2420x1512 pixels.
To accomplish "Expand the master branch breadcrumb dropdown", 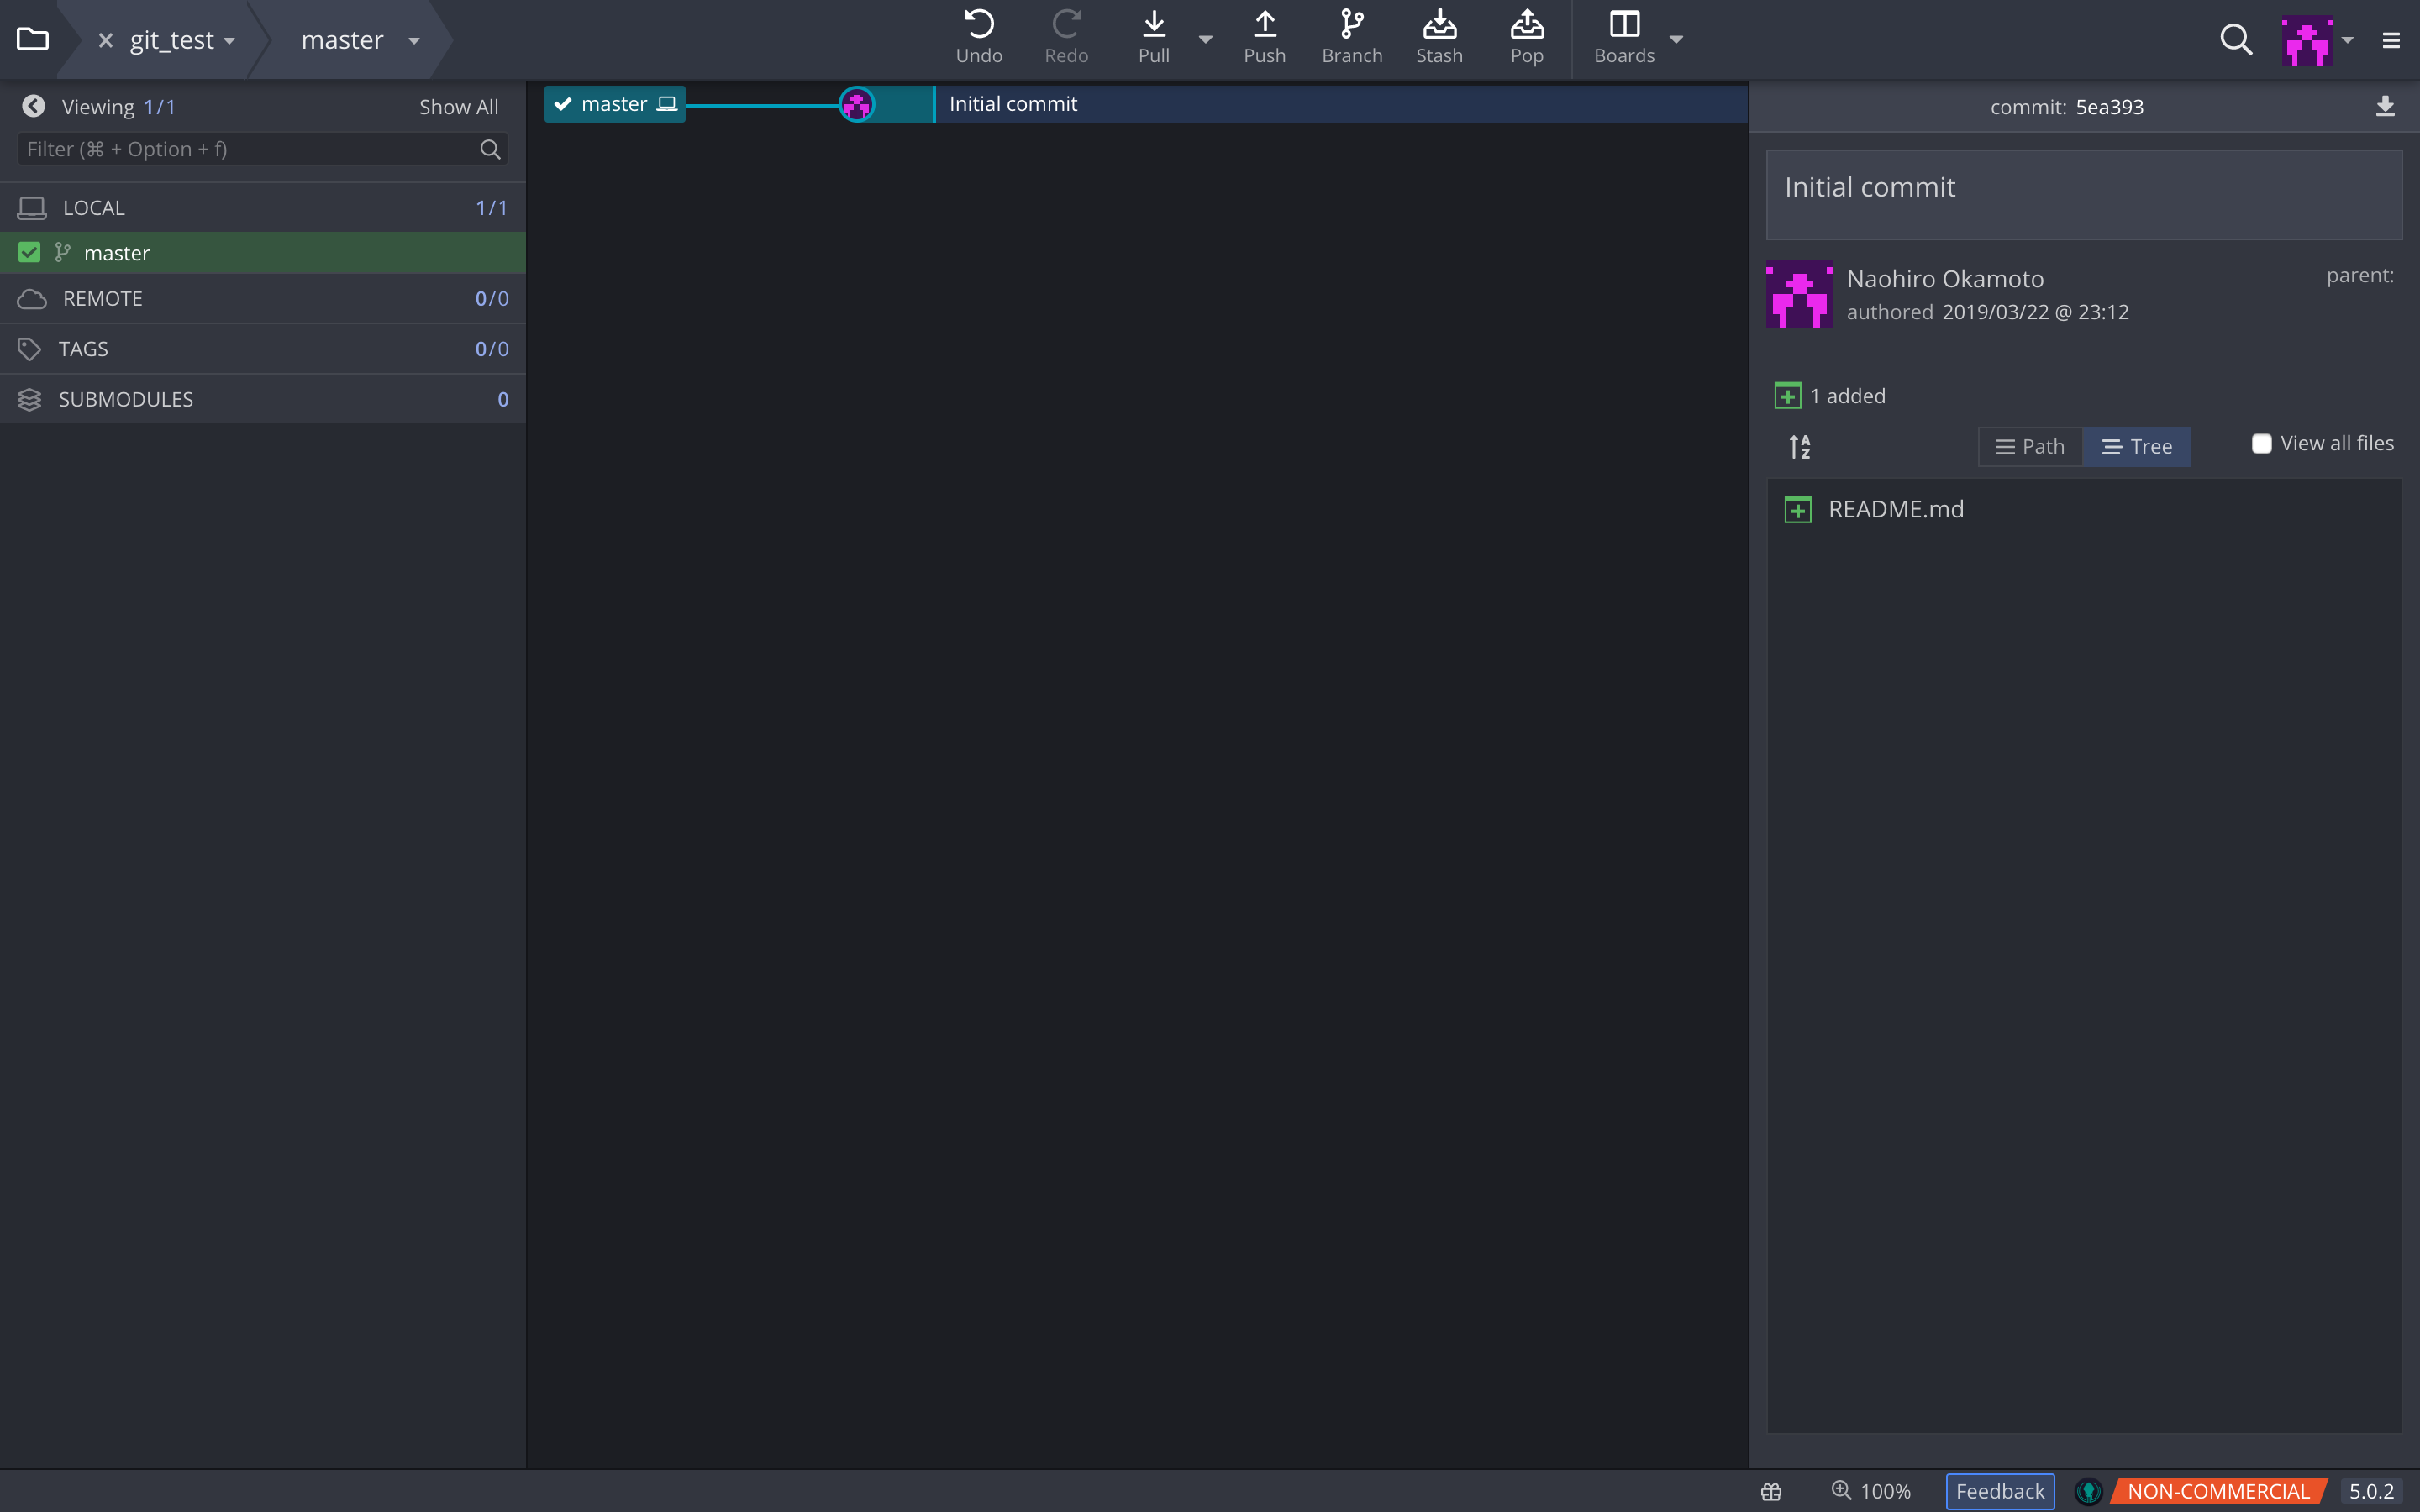I will [x=413, y=40].
